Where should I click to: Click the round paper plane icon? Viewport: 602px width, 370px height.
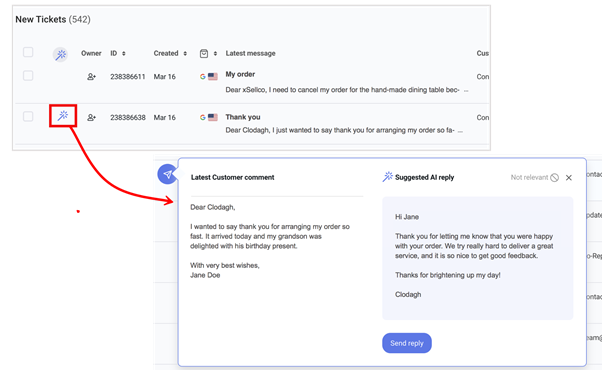coord(167,174)
